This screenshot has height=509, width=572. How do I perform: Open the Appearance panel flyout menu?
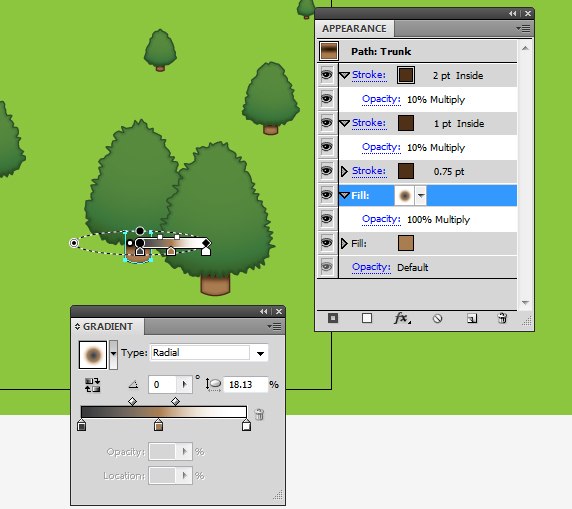(x=523, y=28)
